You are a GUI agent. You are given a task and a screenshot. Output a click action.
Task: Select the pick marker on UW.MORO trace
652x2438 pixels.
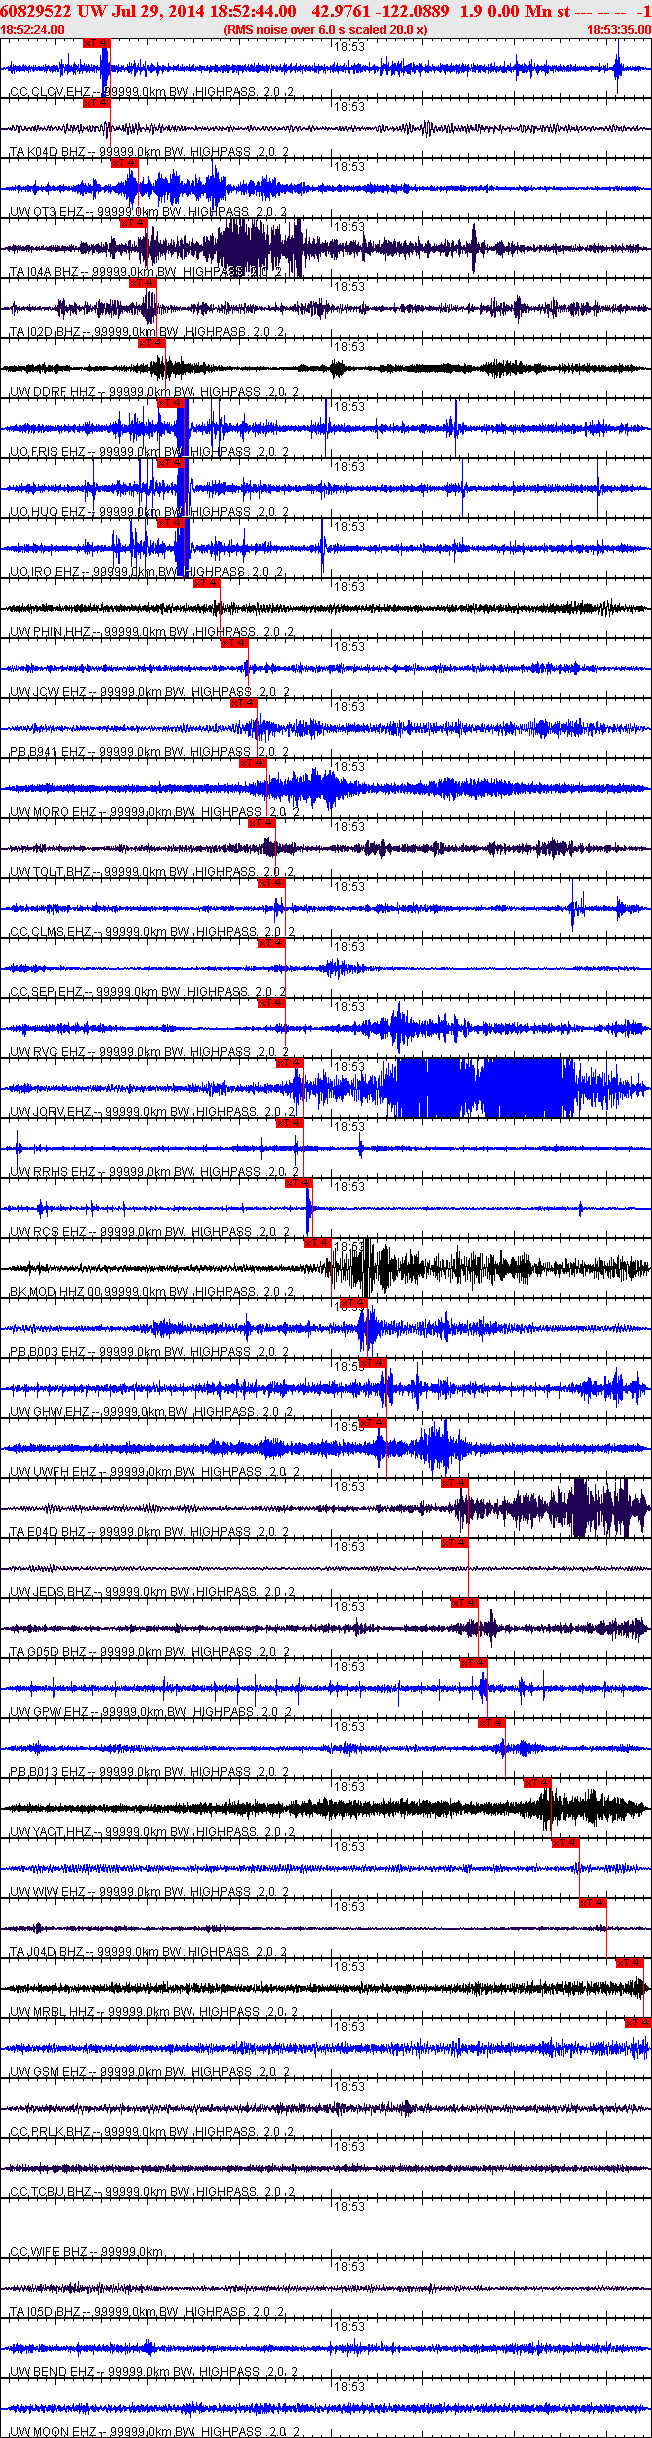click(x=253, y=763)
